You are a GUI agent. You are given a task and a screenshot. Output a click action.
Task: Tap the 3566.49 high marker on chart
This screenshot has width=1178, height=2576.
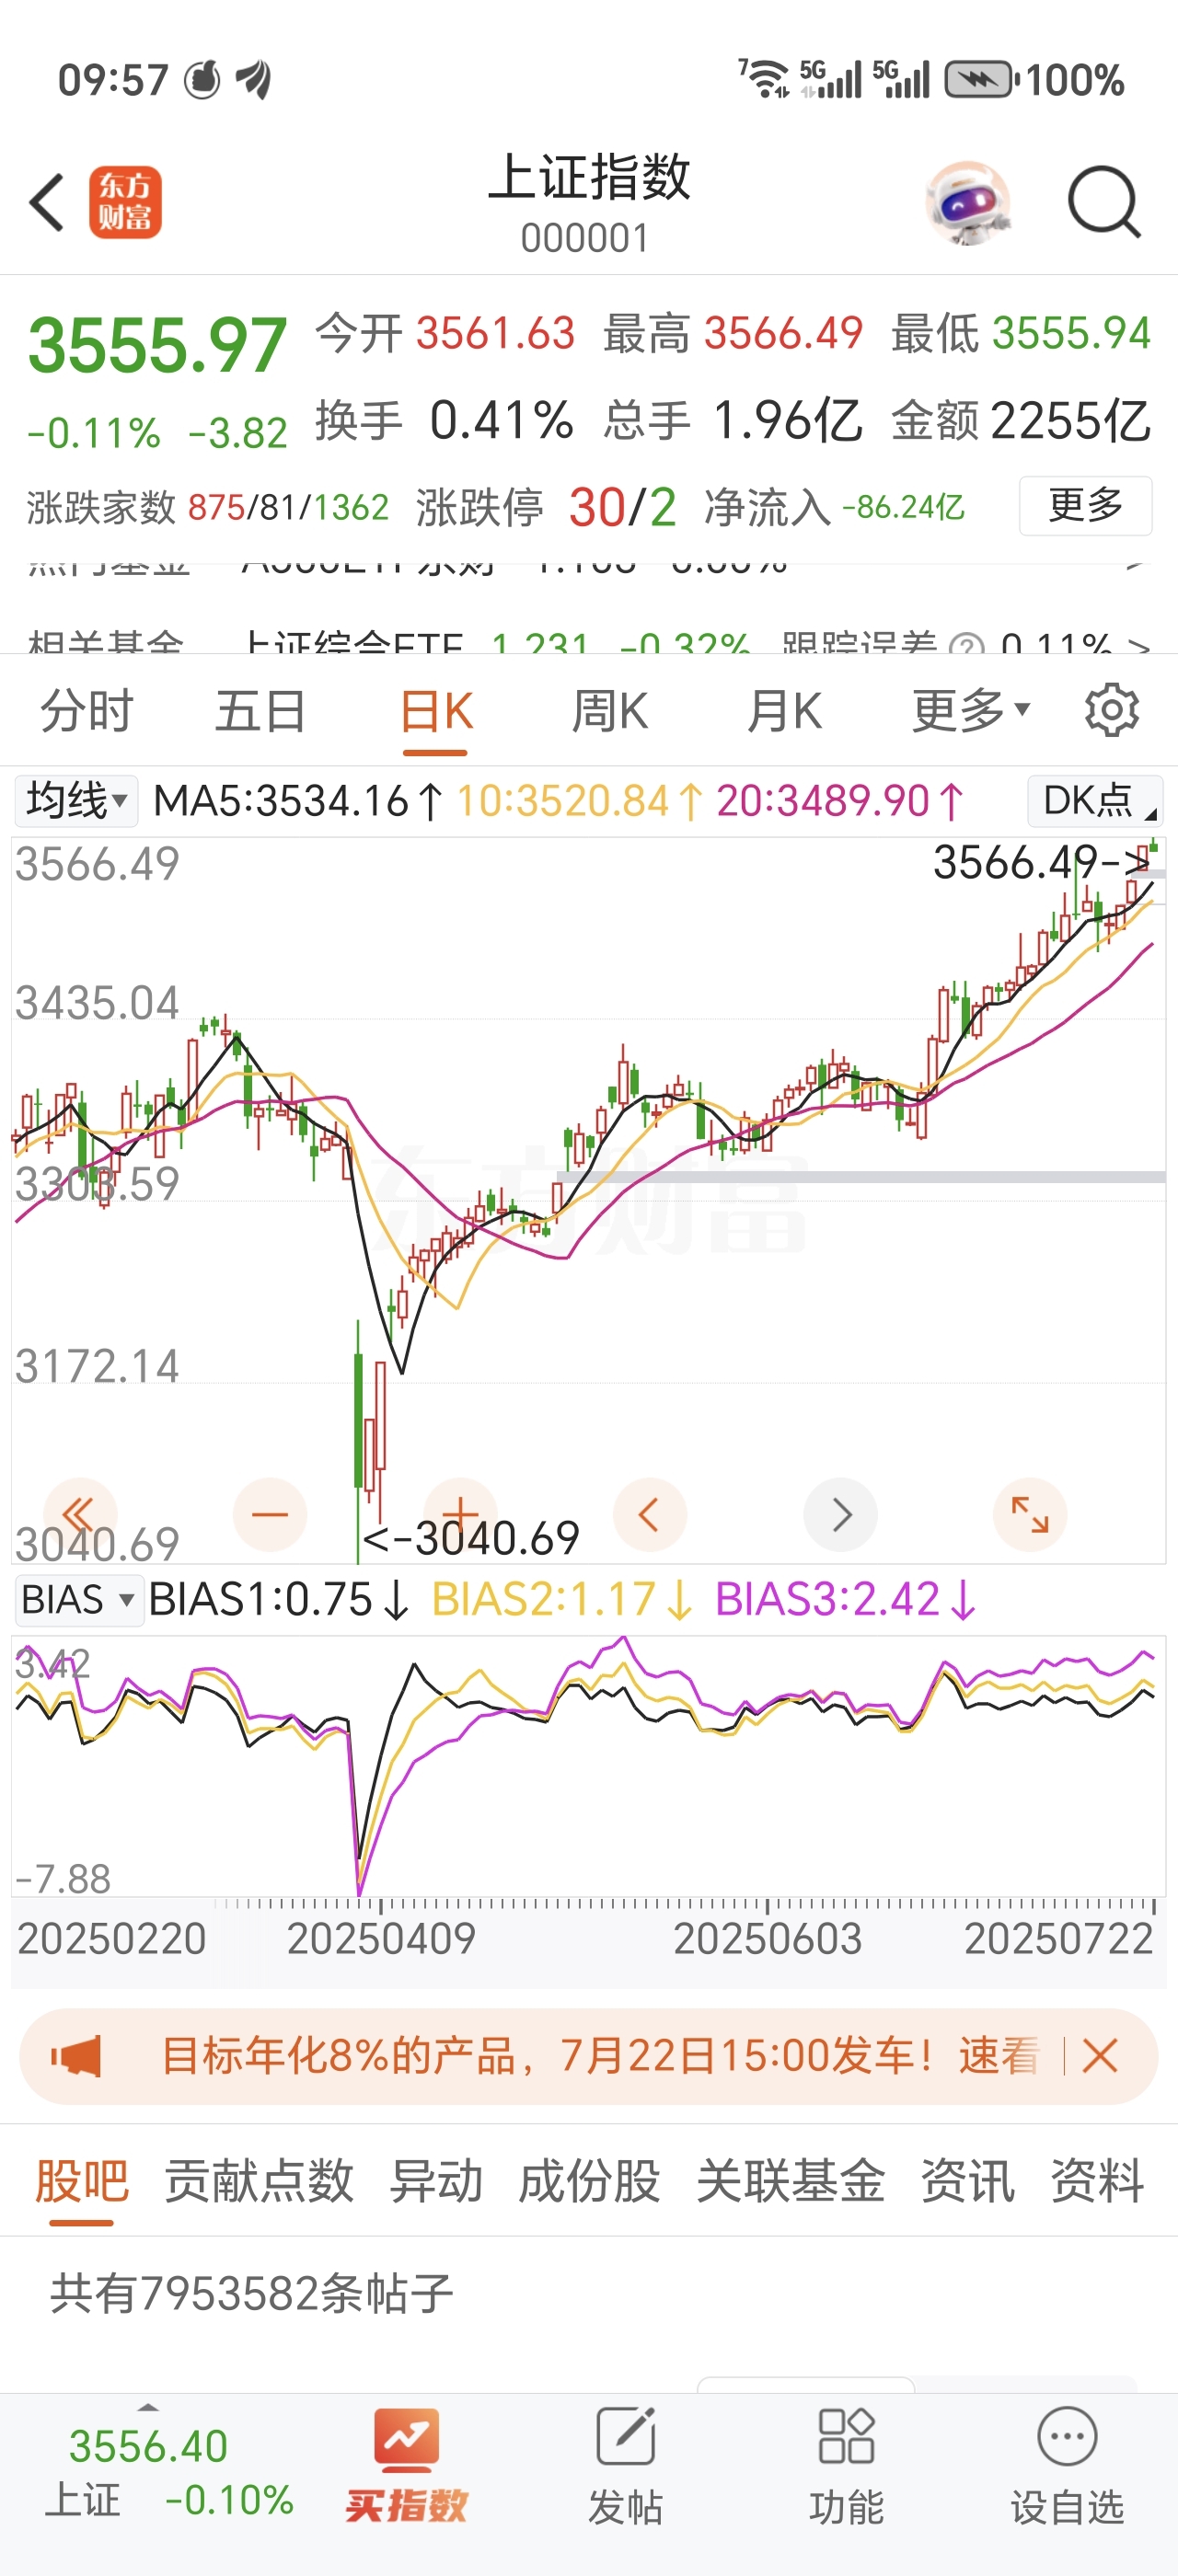[x=1041, y=862]
